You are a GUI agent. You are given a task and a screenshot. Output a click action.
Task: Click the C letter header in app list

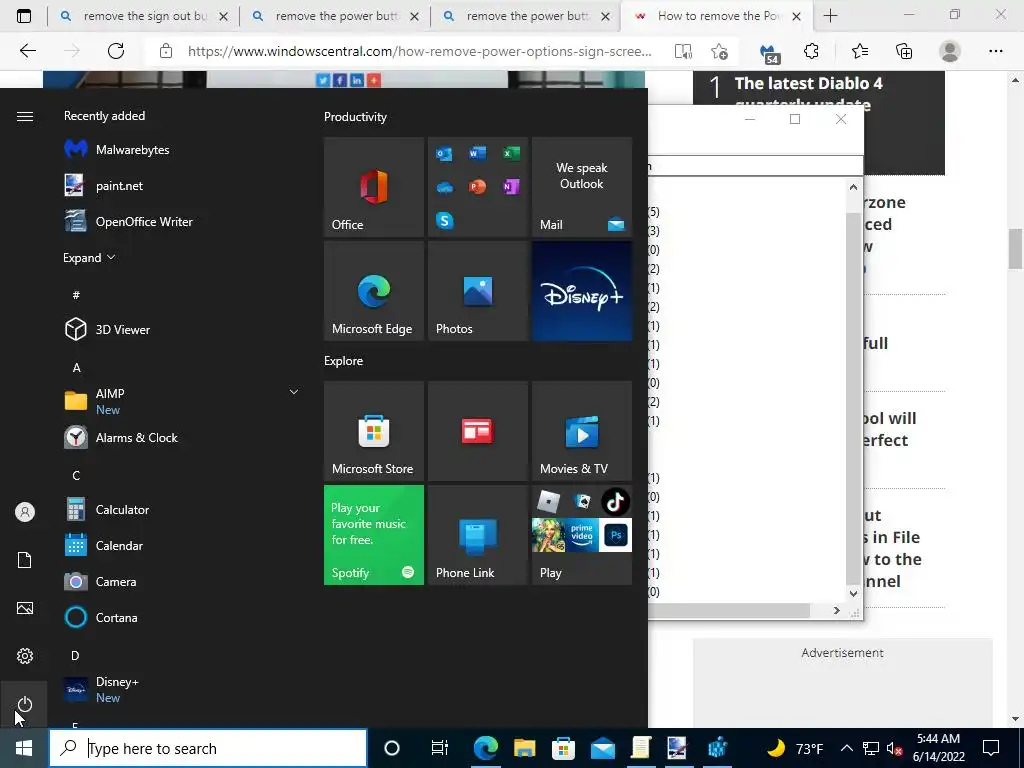[76, 475]
